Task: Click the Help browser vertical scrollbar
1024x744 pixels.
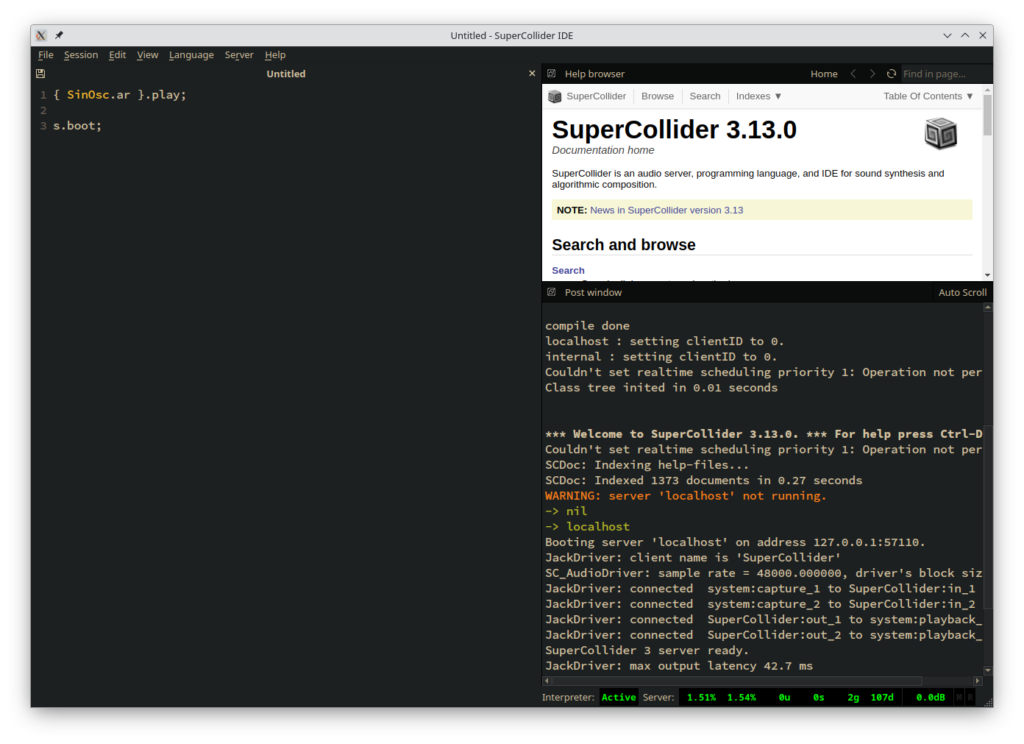Action: (987, 115)
